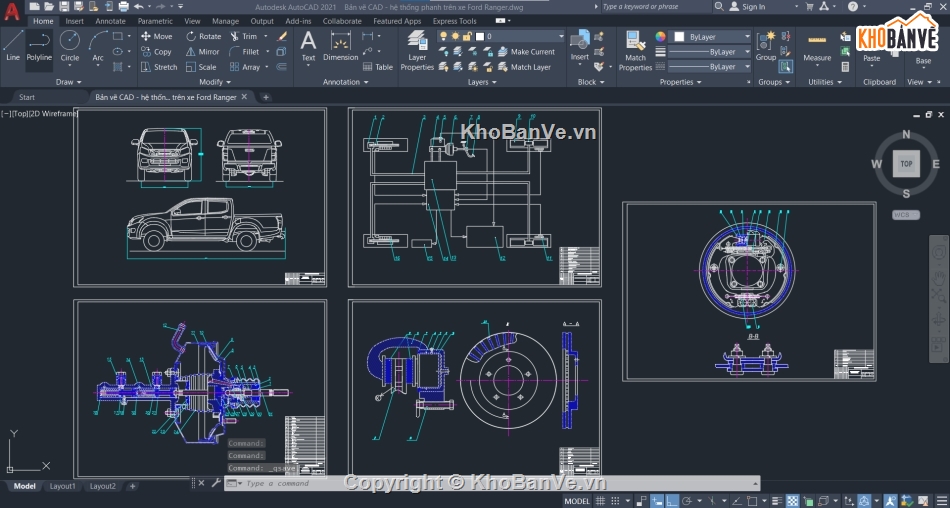
Task: Toggle drawing grid display in status bar
Action: 600,501
